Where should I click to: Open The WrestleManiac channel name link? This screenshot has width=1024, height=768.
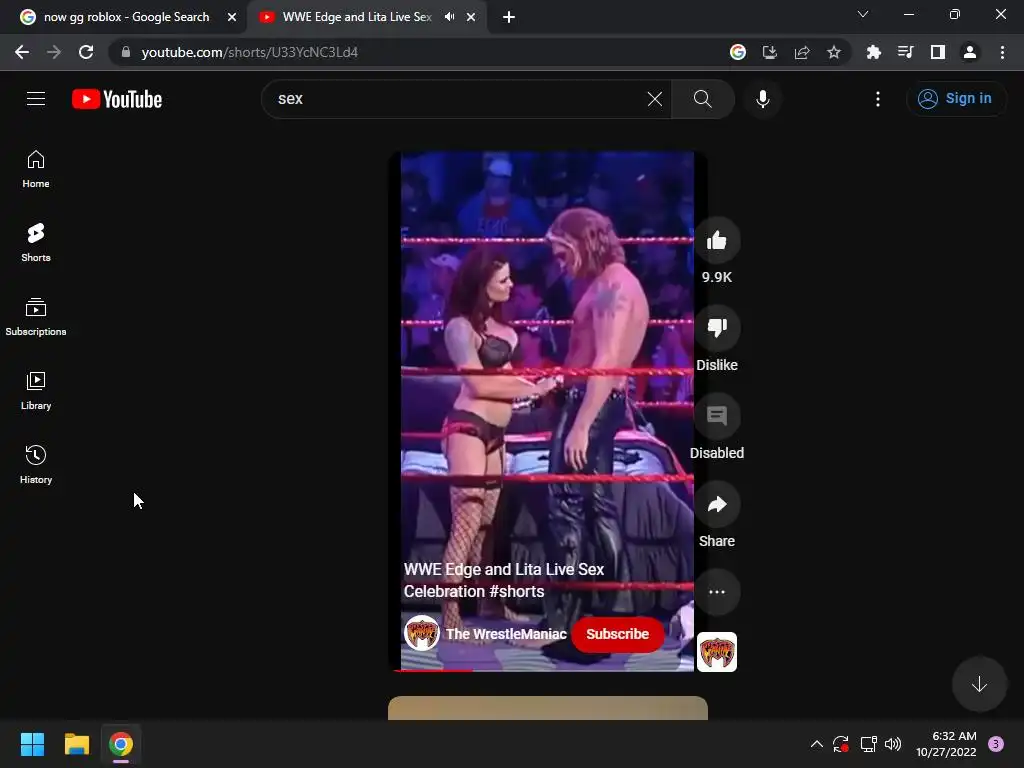(506, 634)
